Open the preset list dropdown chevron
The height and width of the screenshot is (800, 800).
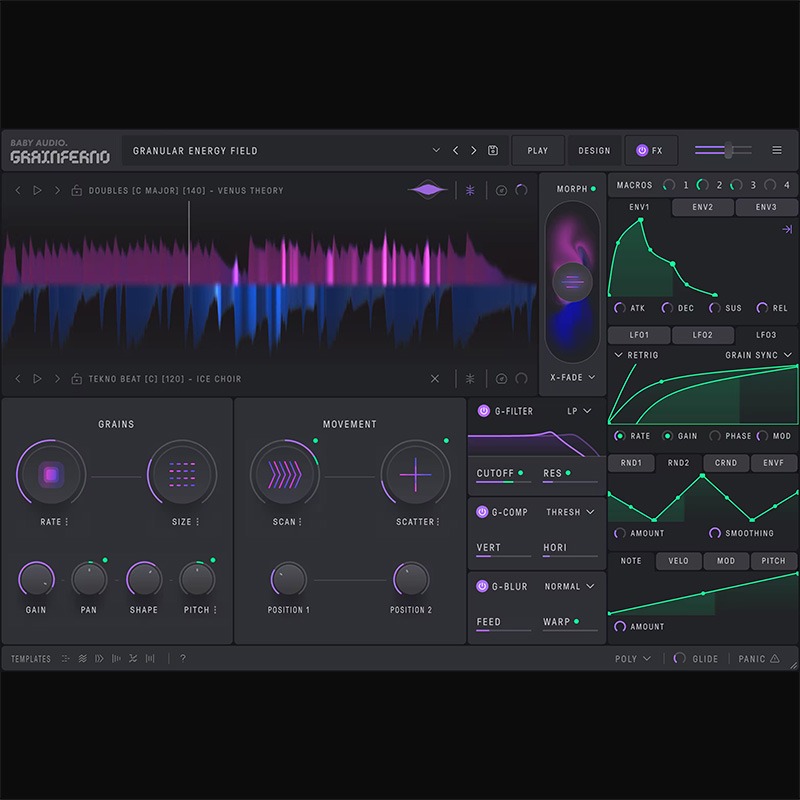(x=436, y=150)
